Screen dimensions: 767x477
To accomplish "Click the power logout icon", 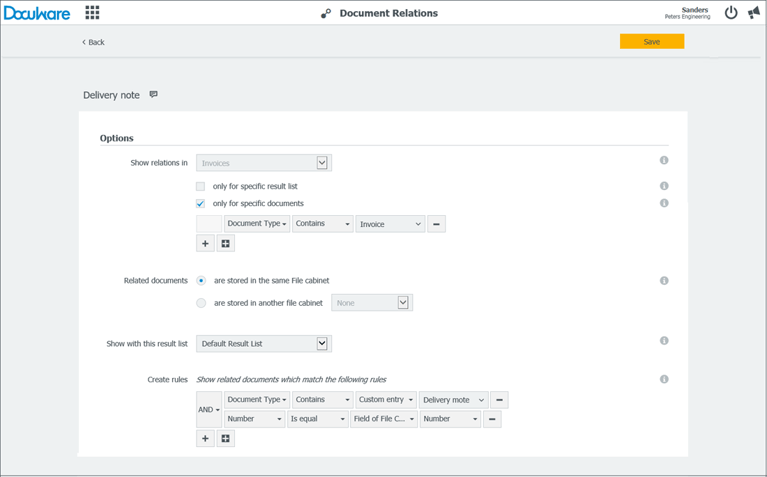I will (x=731, y=13).
